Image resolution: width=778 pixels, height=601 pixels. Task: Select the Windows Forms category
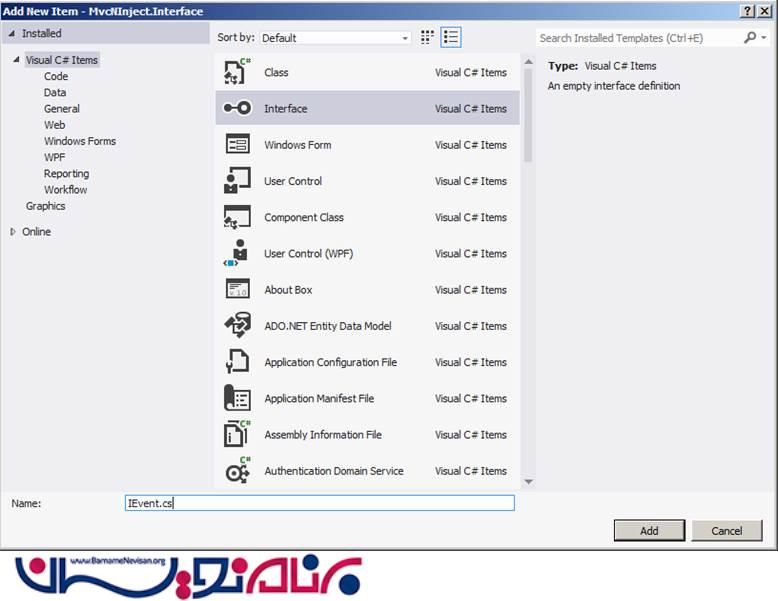(79, 141)
